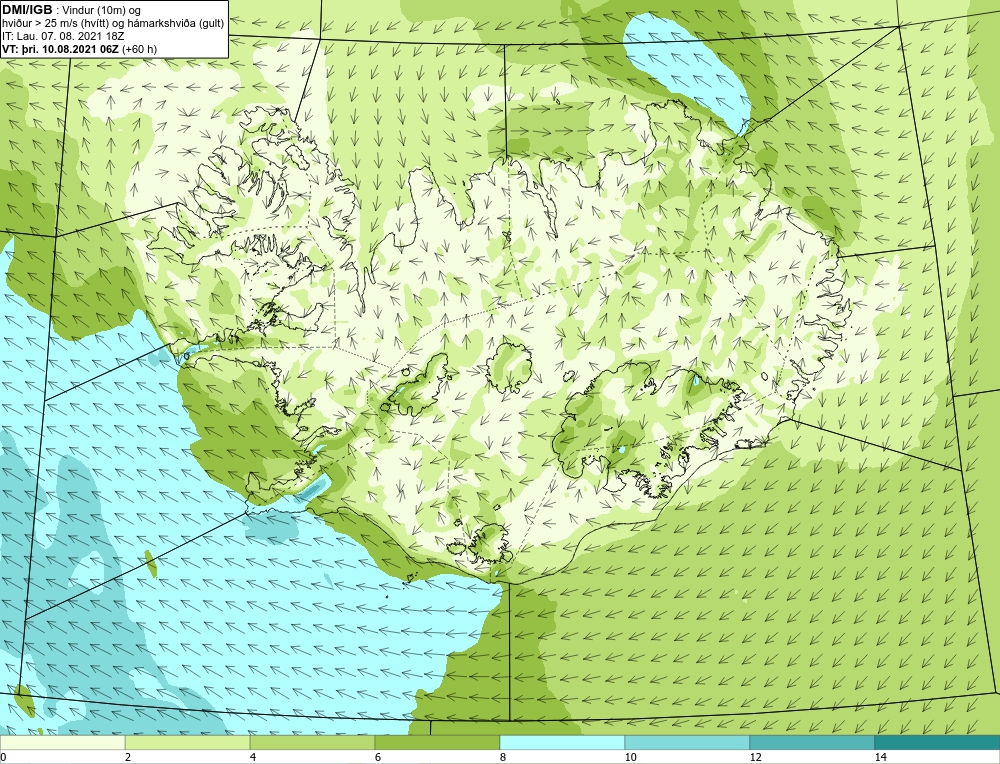Click the legend value label '0'
Screen dimensions: 1000x764
coord(3,757)
